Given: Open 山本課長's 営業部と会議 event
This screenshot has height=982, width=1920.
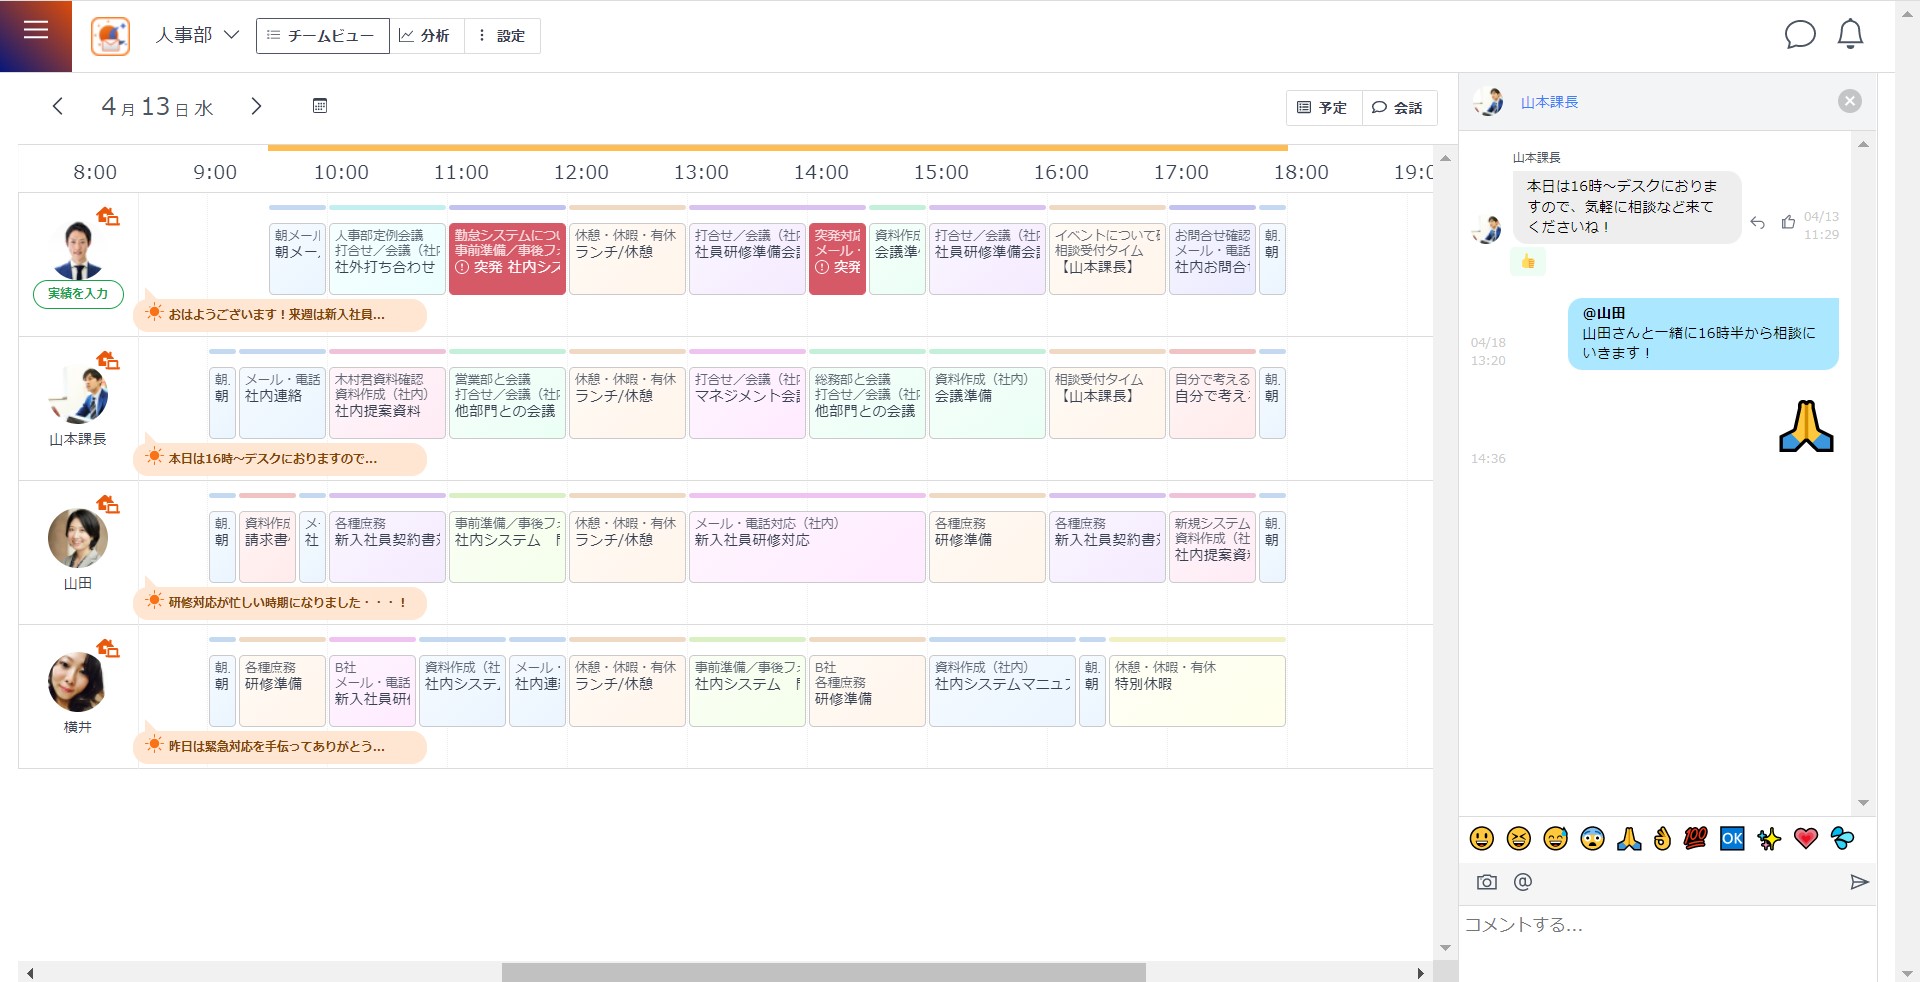Looking at the screenshot, I should click(x=507, y=402).
